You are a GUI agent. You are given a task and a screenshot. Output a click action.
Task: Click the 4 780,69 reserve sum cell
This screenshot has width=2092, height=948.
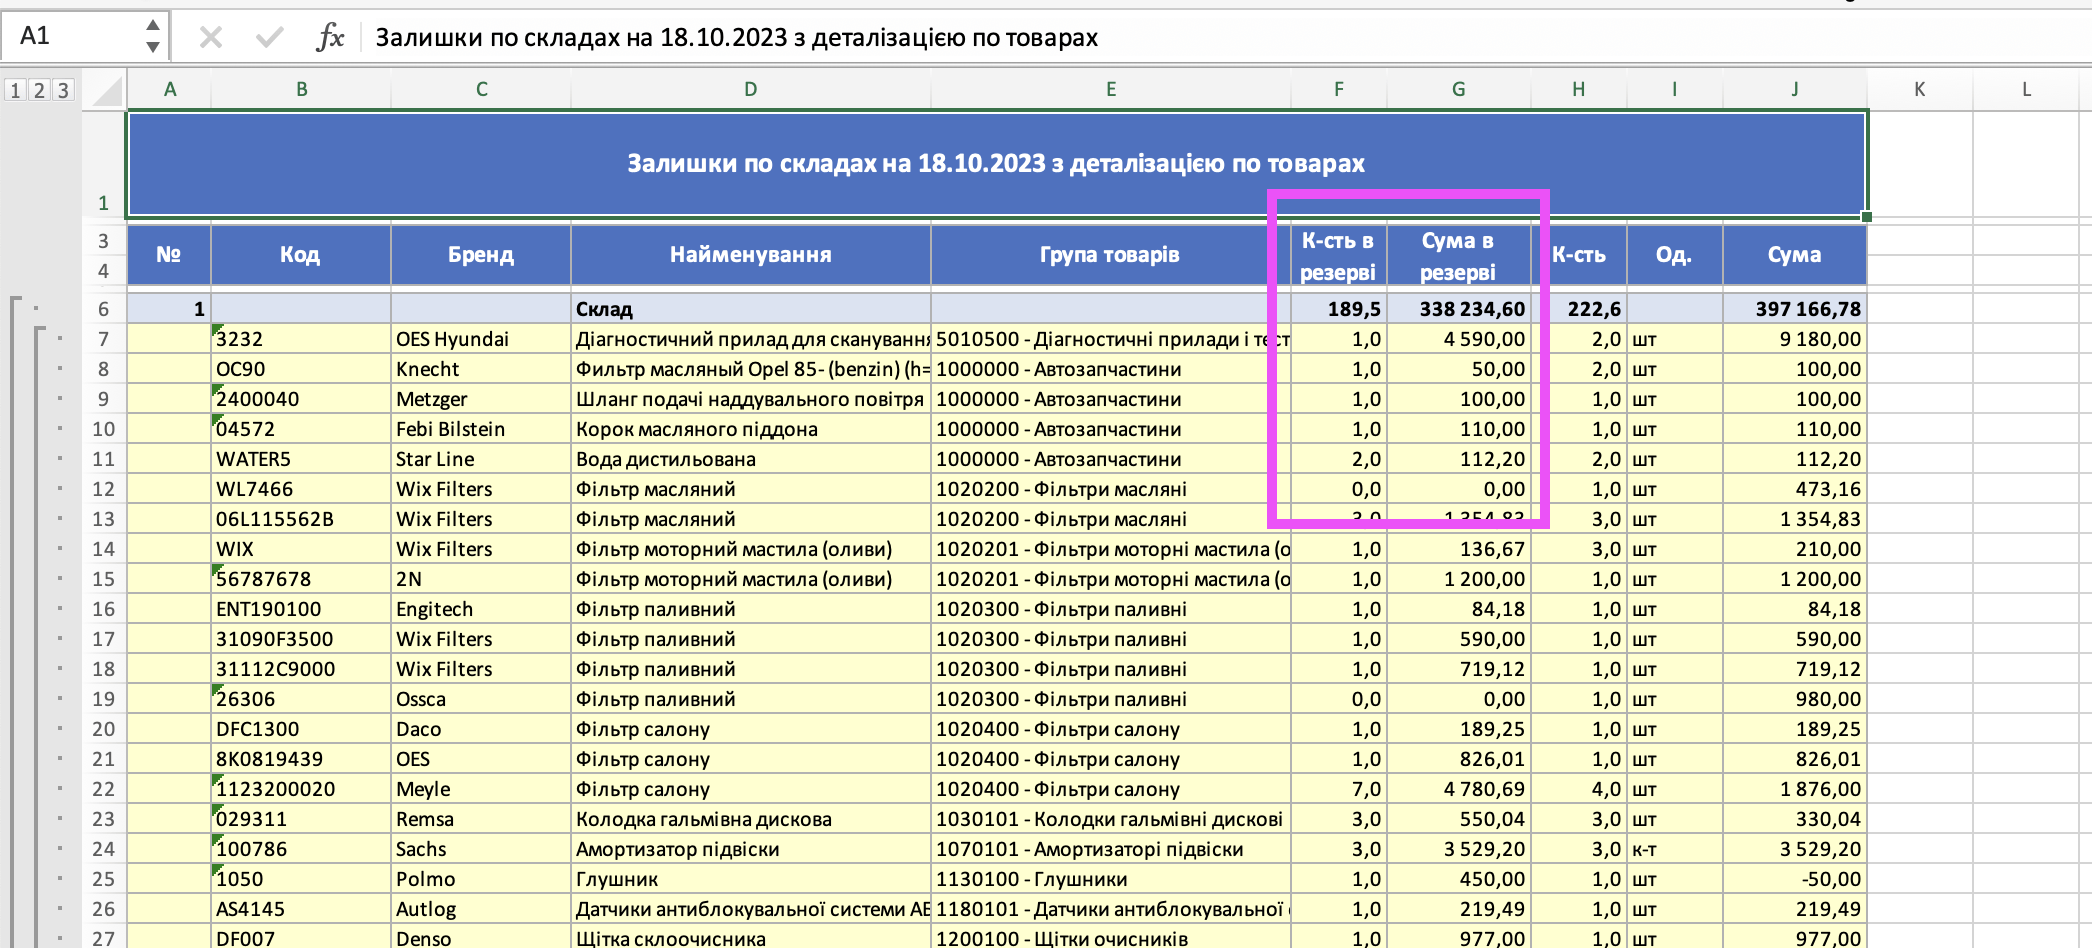pos(1459,789)
